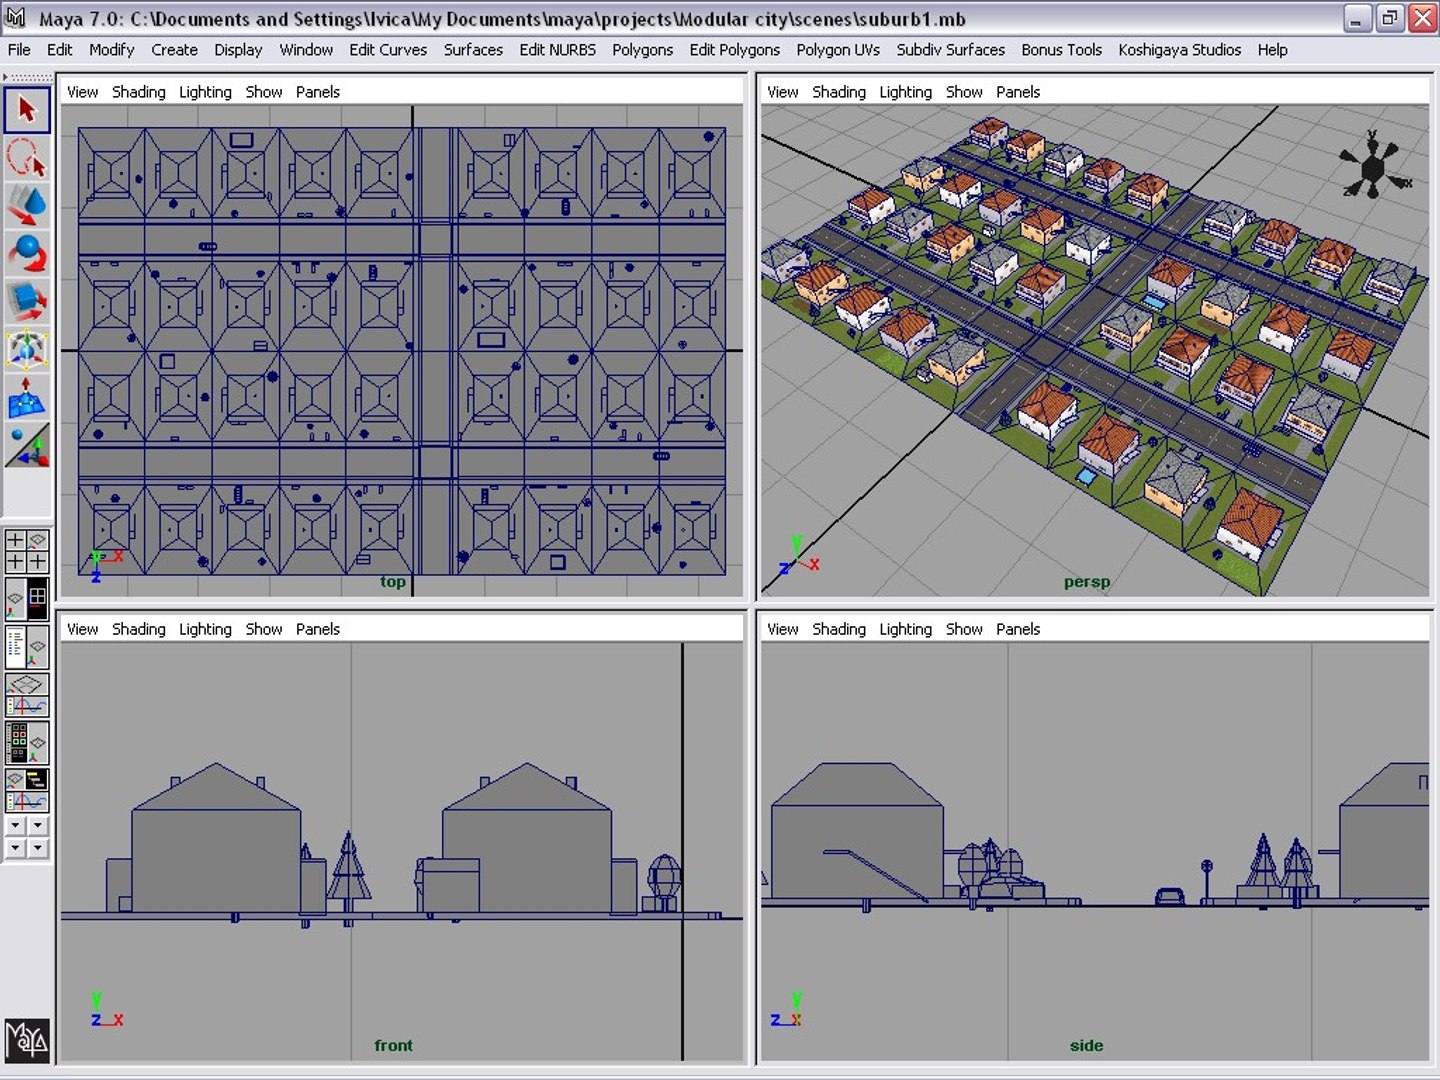Viewport: 1440px width, 1080px height.
Task: Apply the Hypershade/Persp layout shortcut
Action: coord(27,743)
